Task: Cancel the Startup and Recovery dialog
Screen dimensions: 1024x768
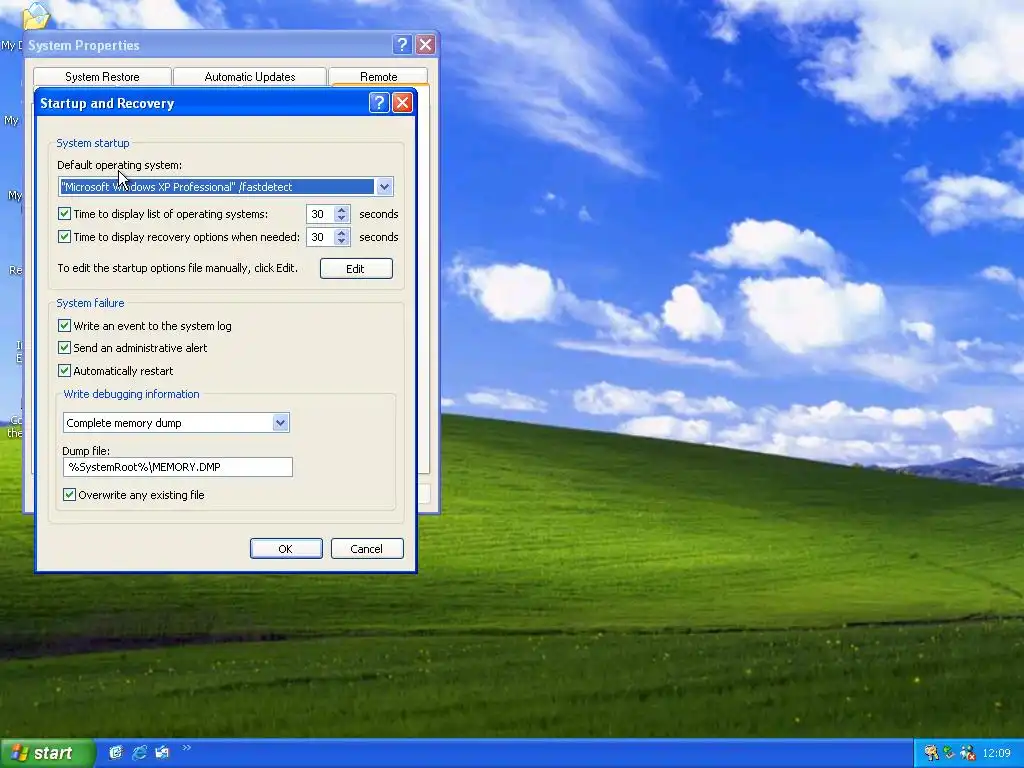Action: (367, 549)
